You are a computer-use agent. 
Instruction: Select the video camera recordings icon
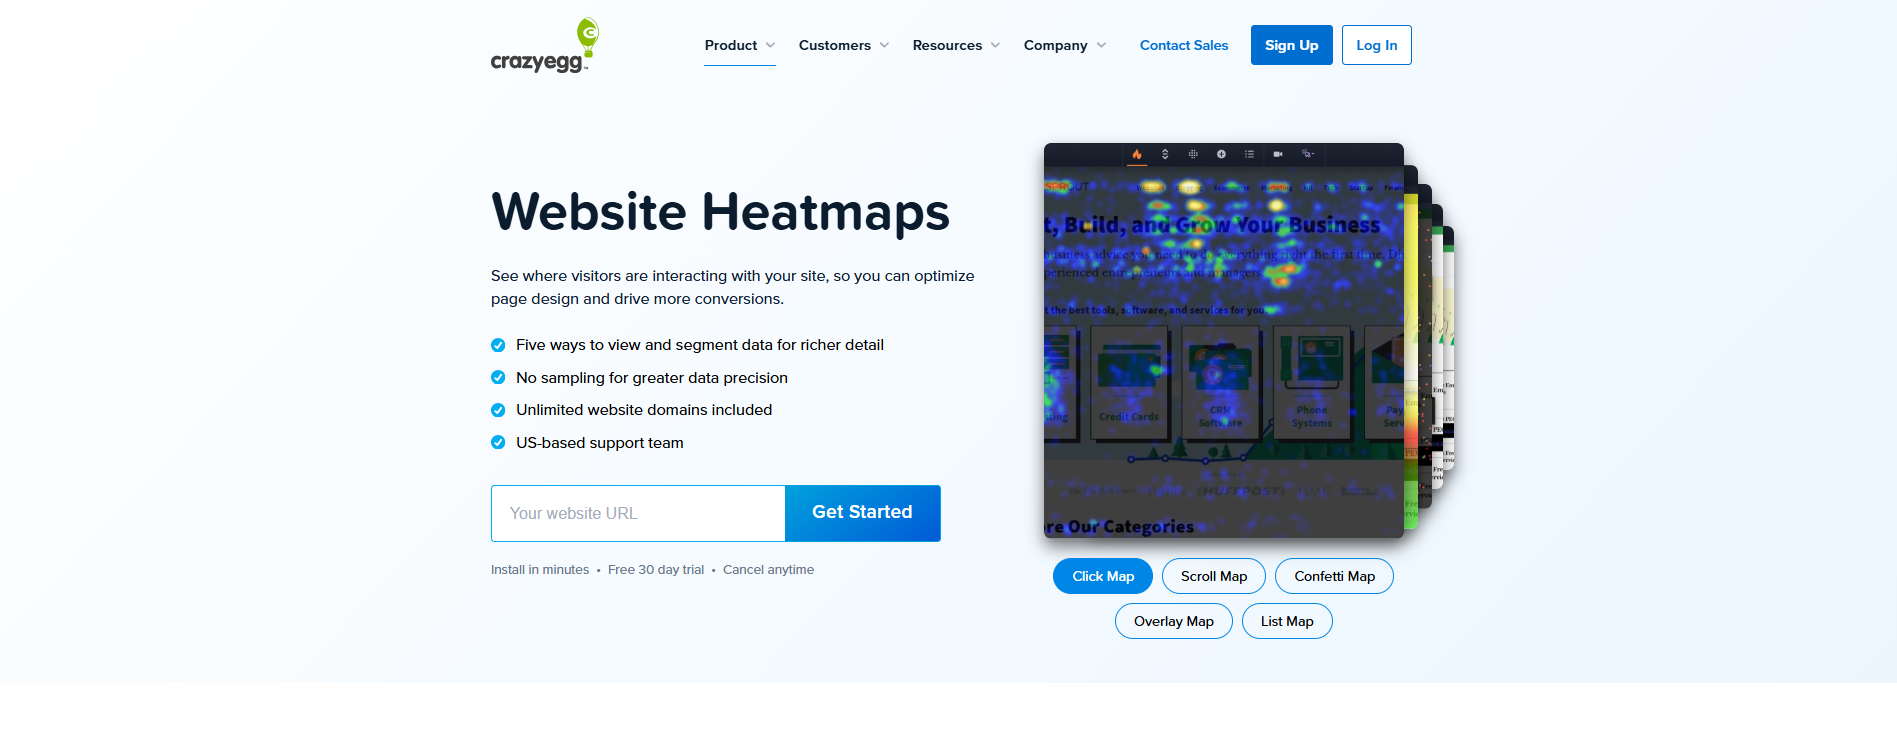point(1278,154)
